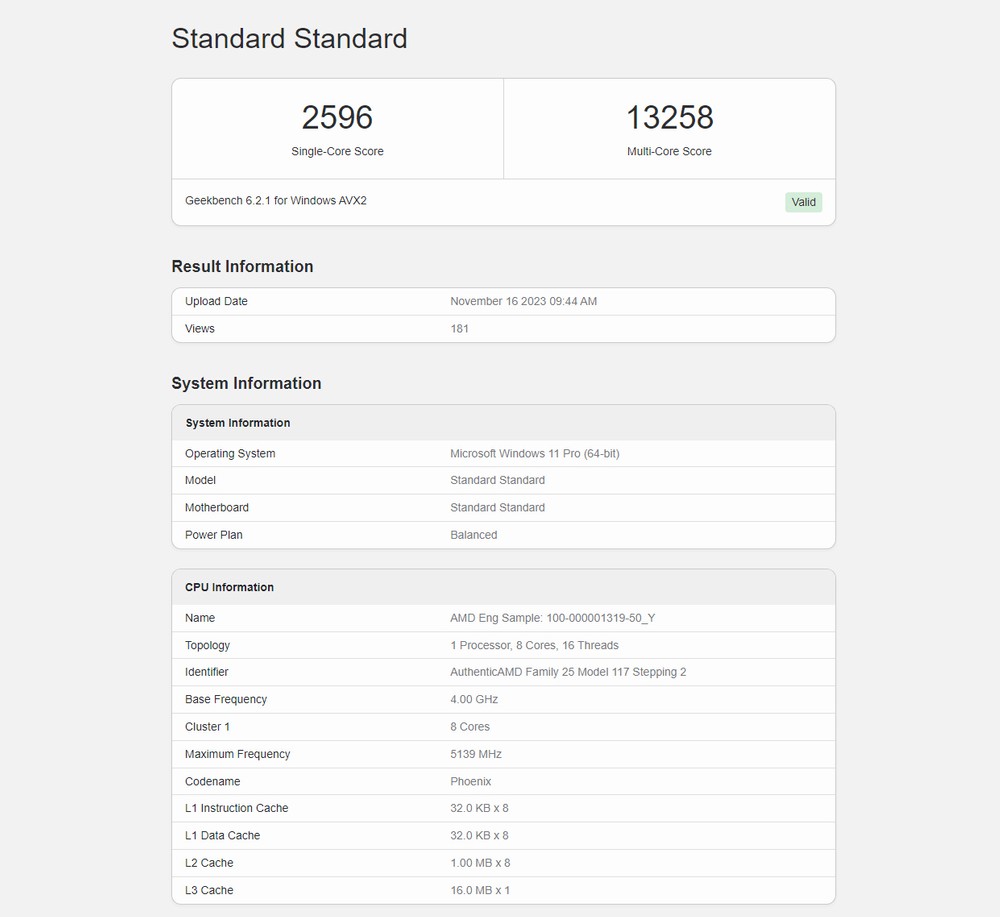Click the large Standard Standard page title

[289, 39]
